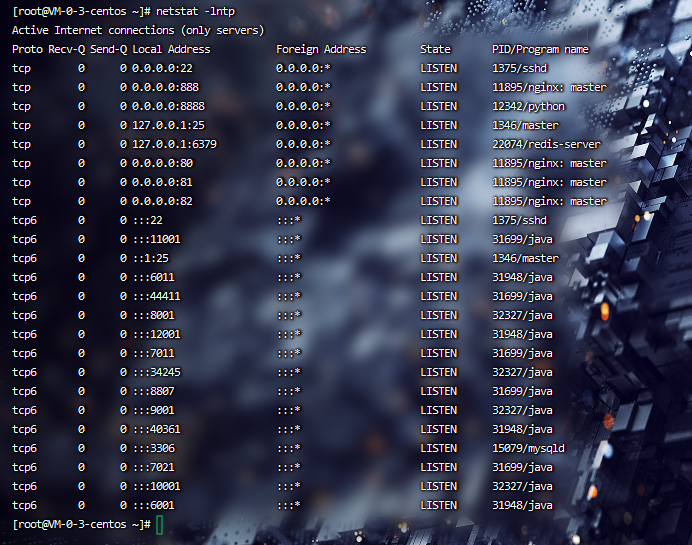Select the 12342/python process entry
The width and height of the screenshot is (692, 545).
pos(528,106)
